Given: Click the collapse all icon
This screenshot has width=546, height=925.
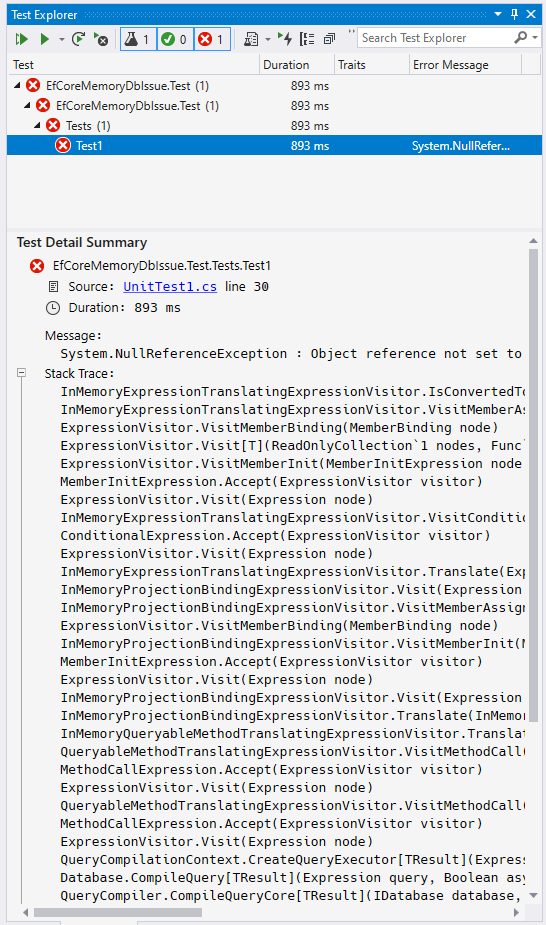Looking at the screenshot, I should (329, 39).
